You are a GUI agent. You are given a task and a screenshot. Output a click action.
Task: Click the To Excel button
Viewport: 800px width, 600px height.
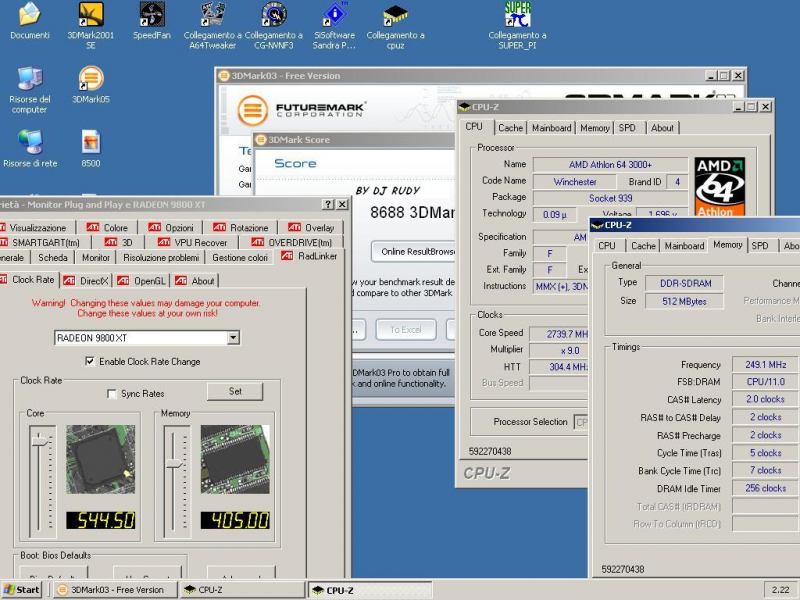point(406,330)
